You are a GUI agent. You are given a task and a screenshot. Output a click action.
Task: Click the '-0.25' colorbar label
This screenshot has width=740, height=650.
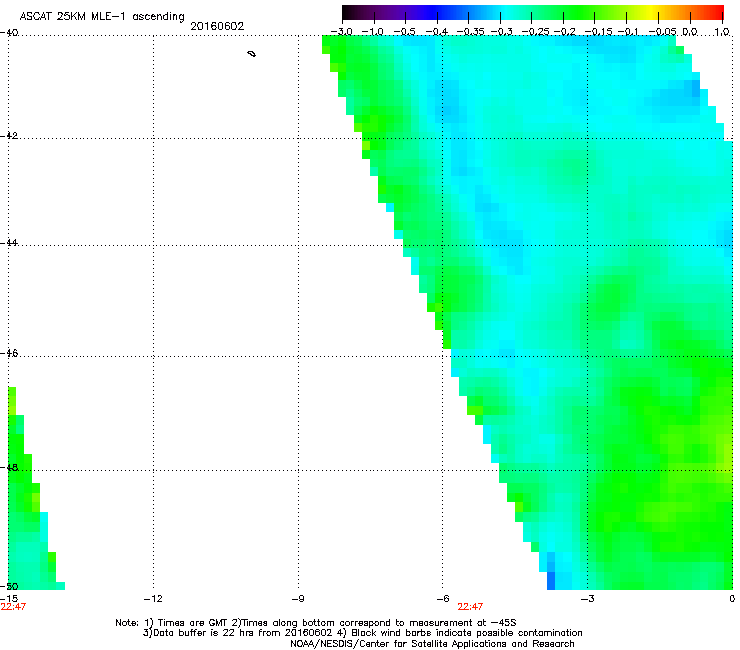[536, 32]
